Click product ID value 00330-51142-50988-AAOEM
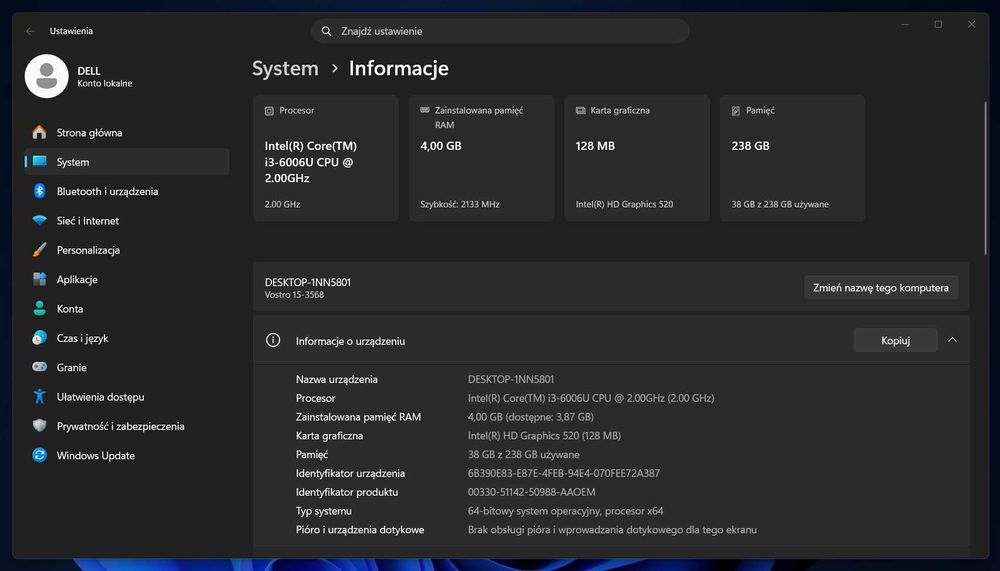This screenshot has width=1000, height=571. (531, 492)
